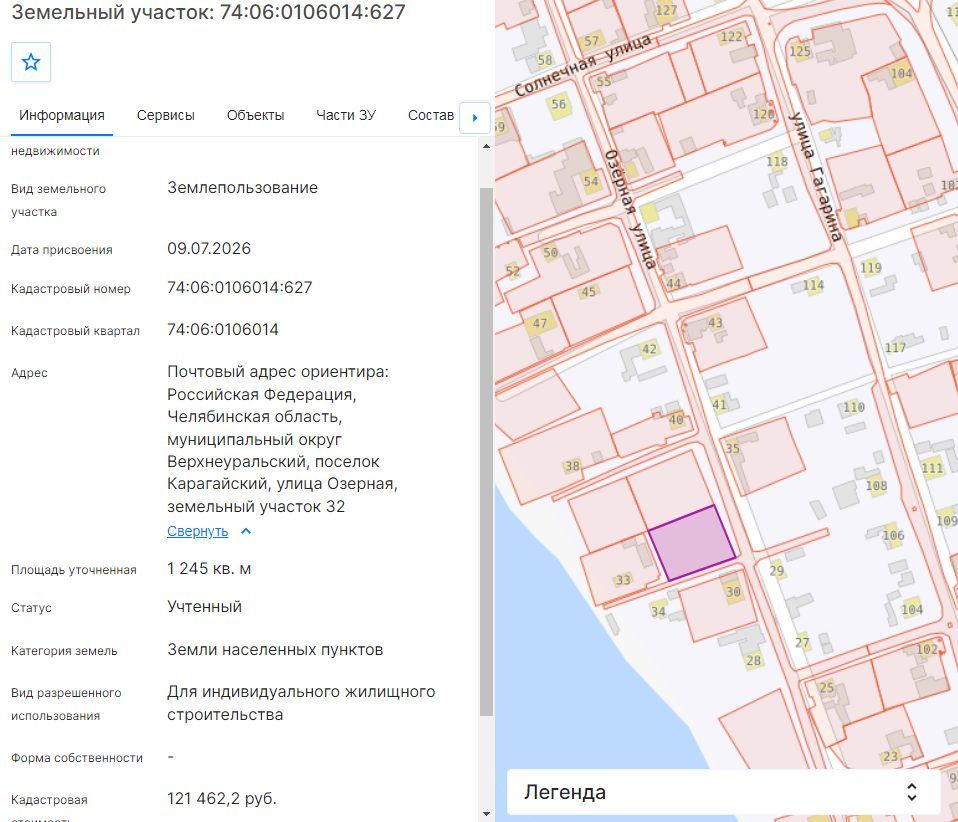The image size is (958, 822).
Task: Open the Состав tab
Action: coord(431,116)
